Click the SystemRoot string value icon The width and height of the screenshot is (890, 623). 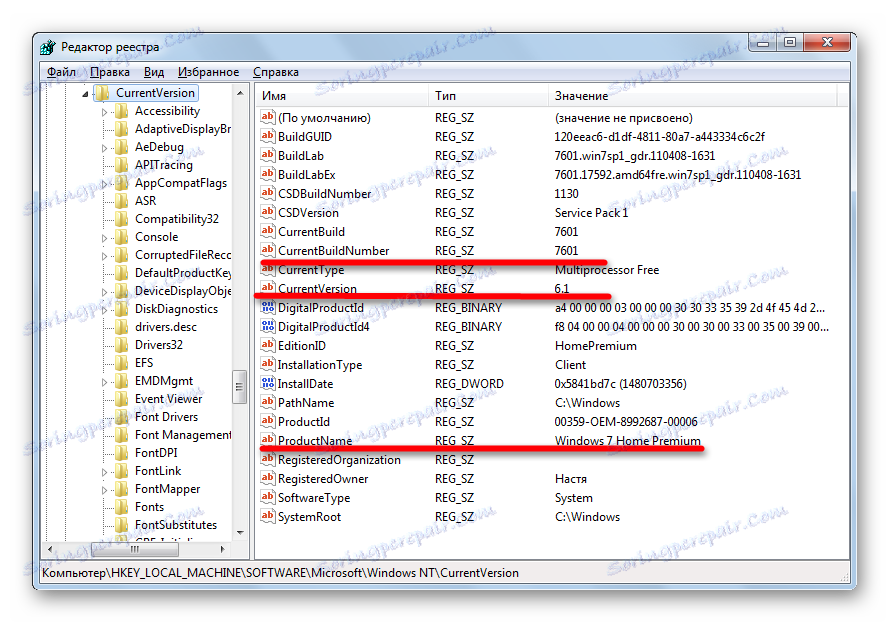pos(267,516)
